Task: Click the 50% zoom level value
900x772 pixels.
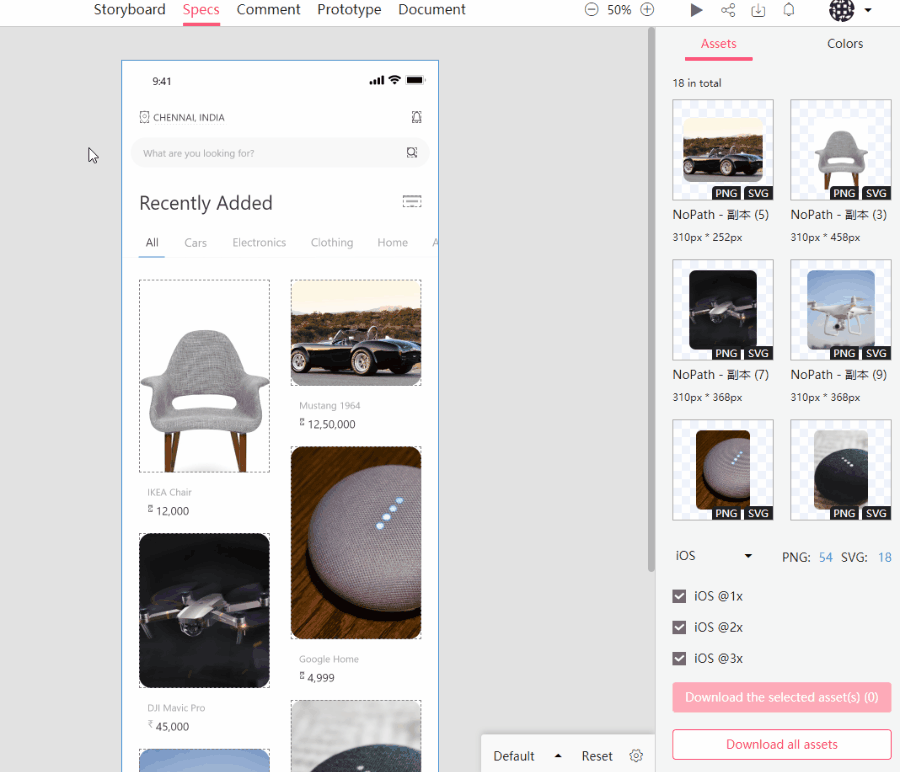Action: click(619, 10)
